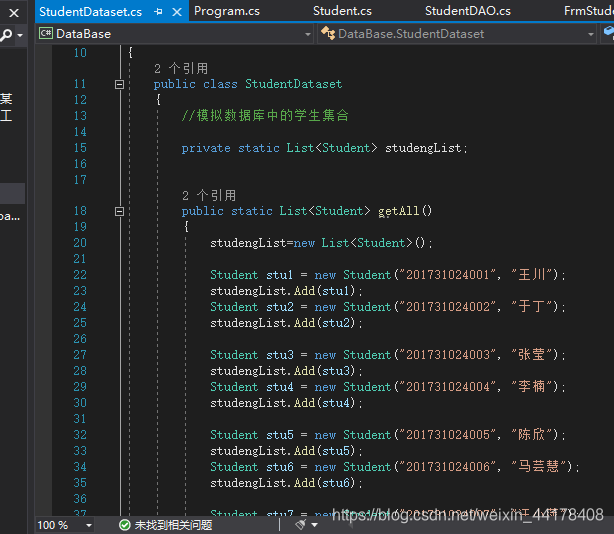Collapse the getAll method outline

[119, 211]
